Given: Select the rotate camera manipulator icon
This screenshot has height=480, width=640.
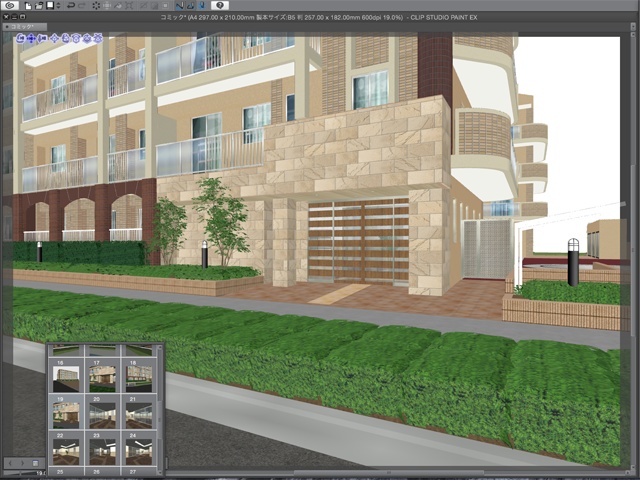Looking at the screenshot, I should [20, 38].
